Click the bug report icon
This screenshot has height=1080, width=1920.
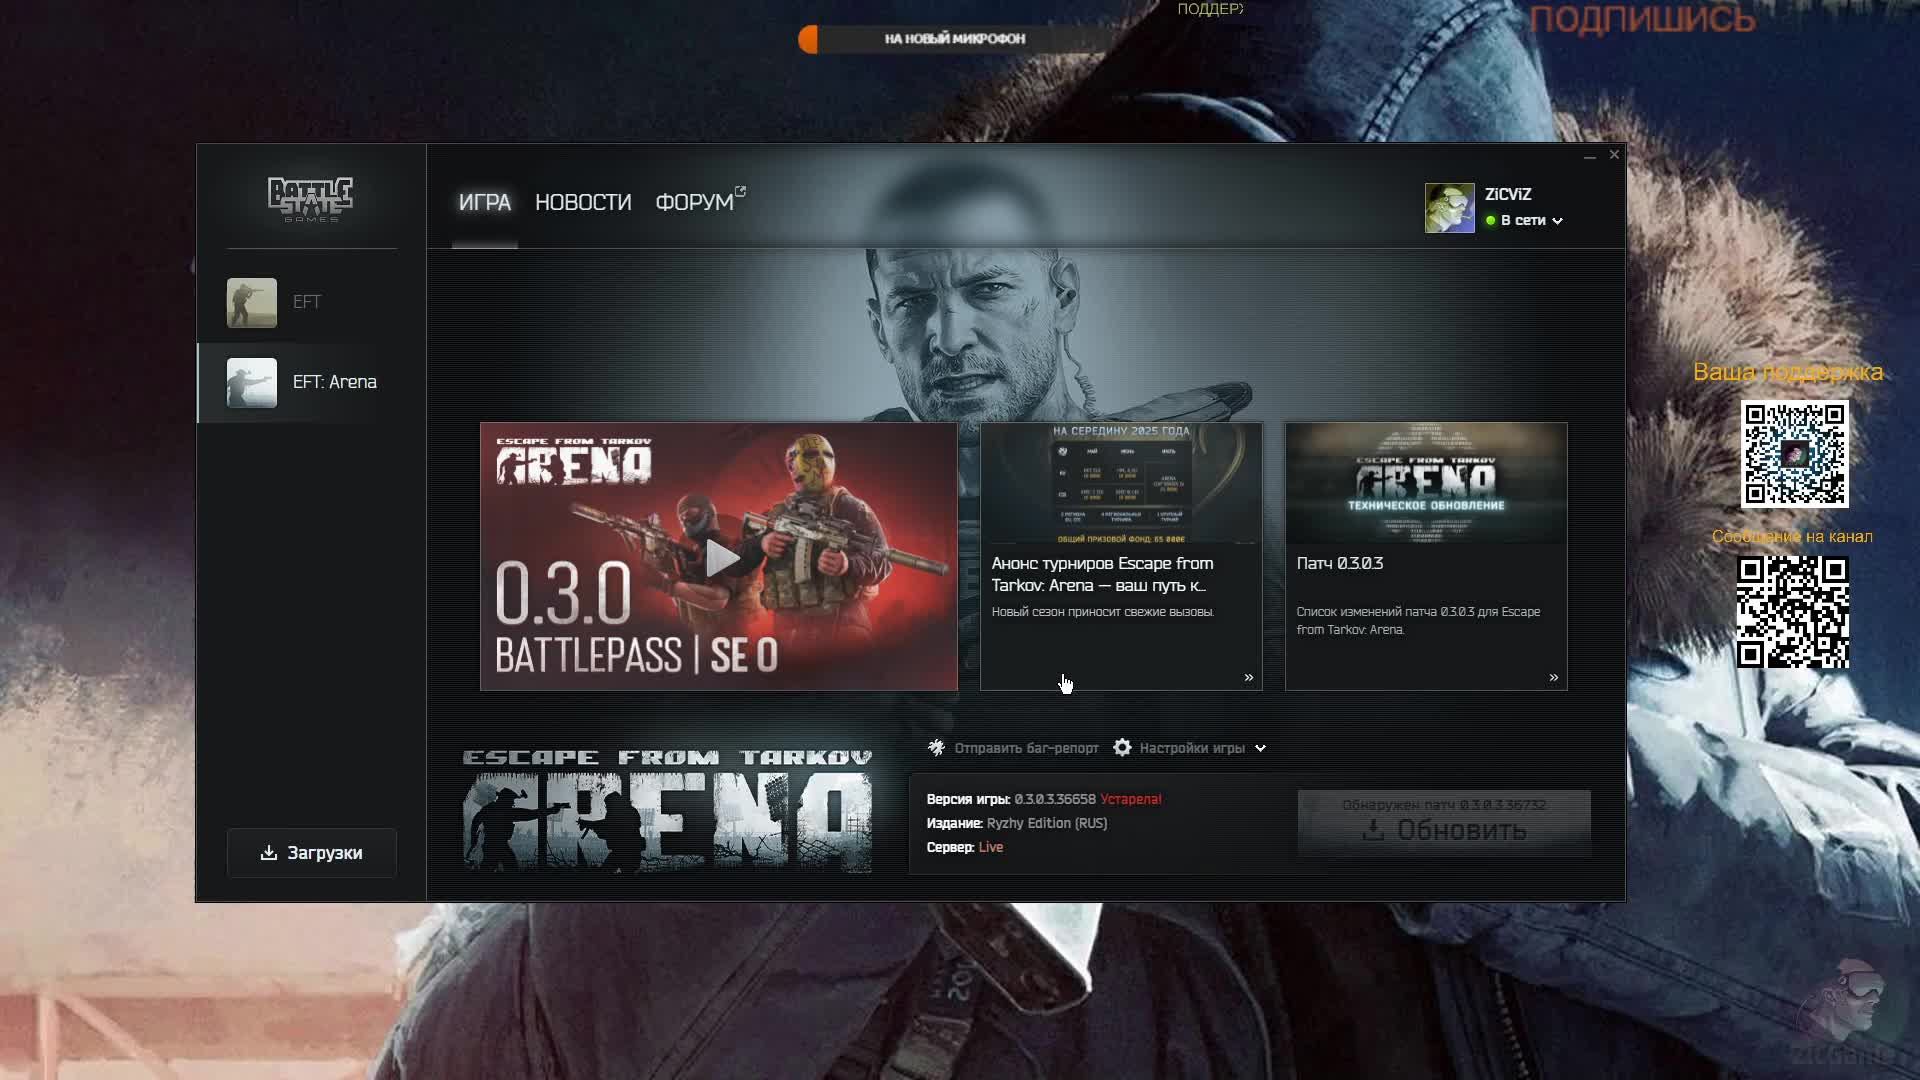936,748
